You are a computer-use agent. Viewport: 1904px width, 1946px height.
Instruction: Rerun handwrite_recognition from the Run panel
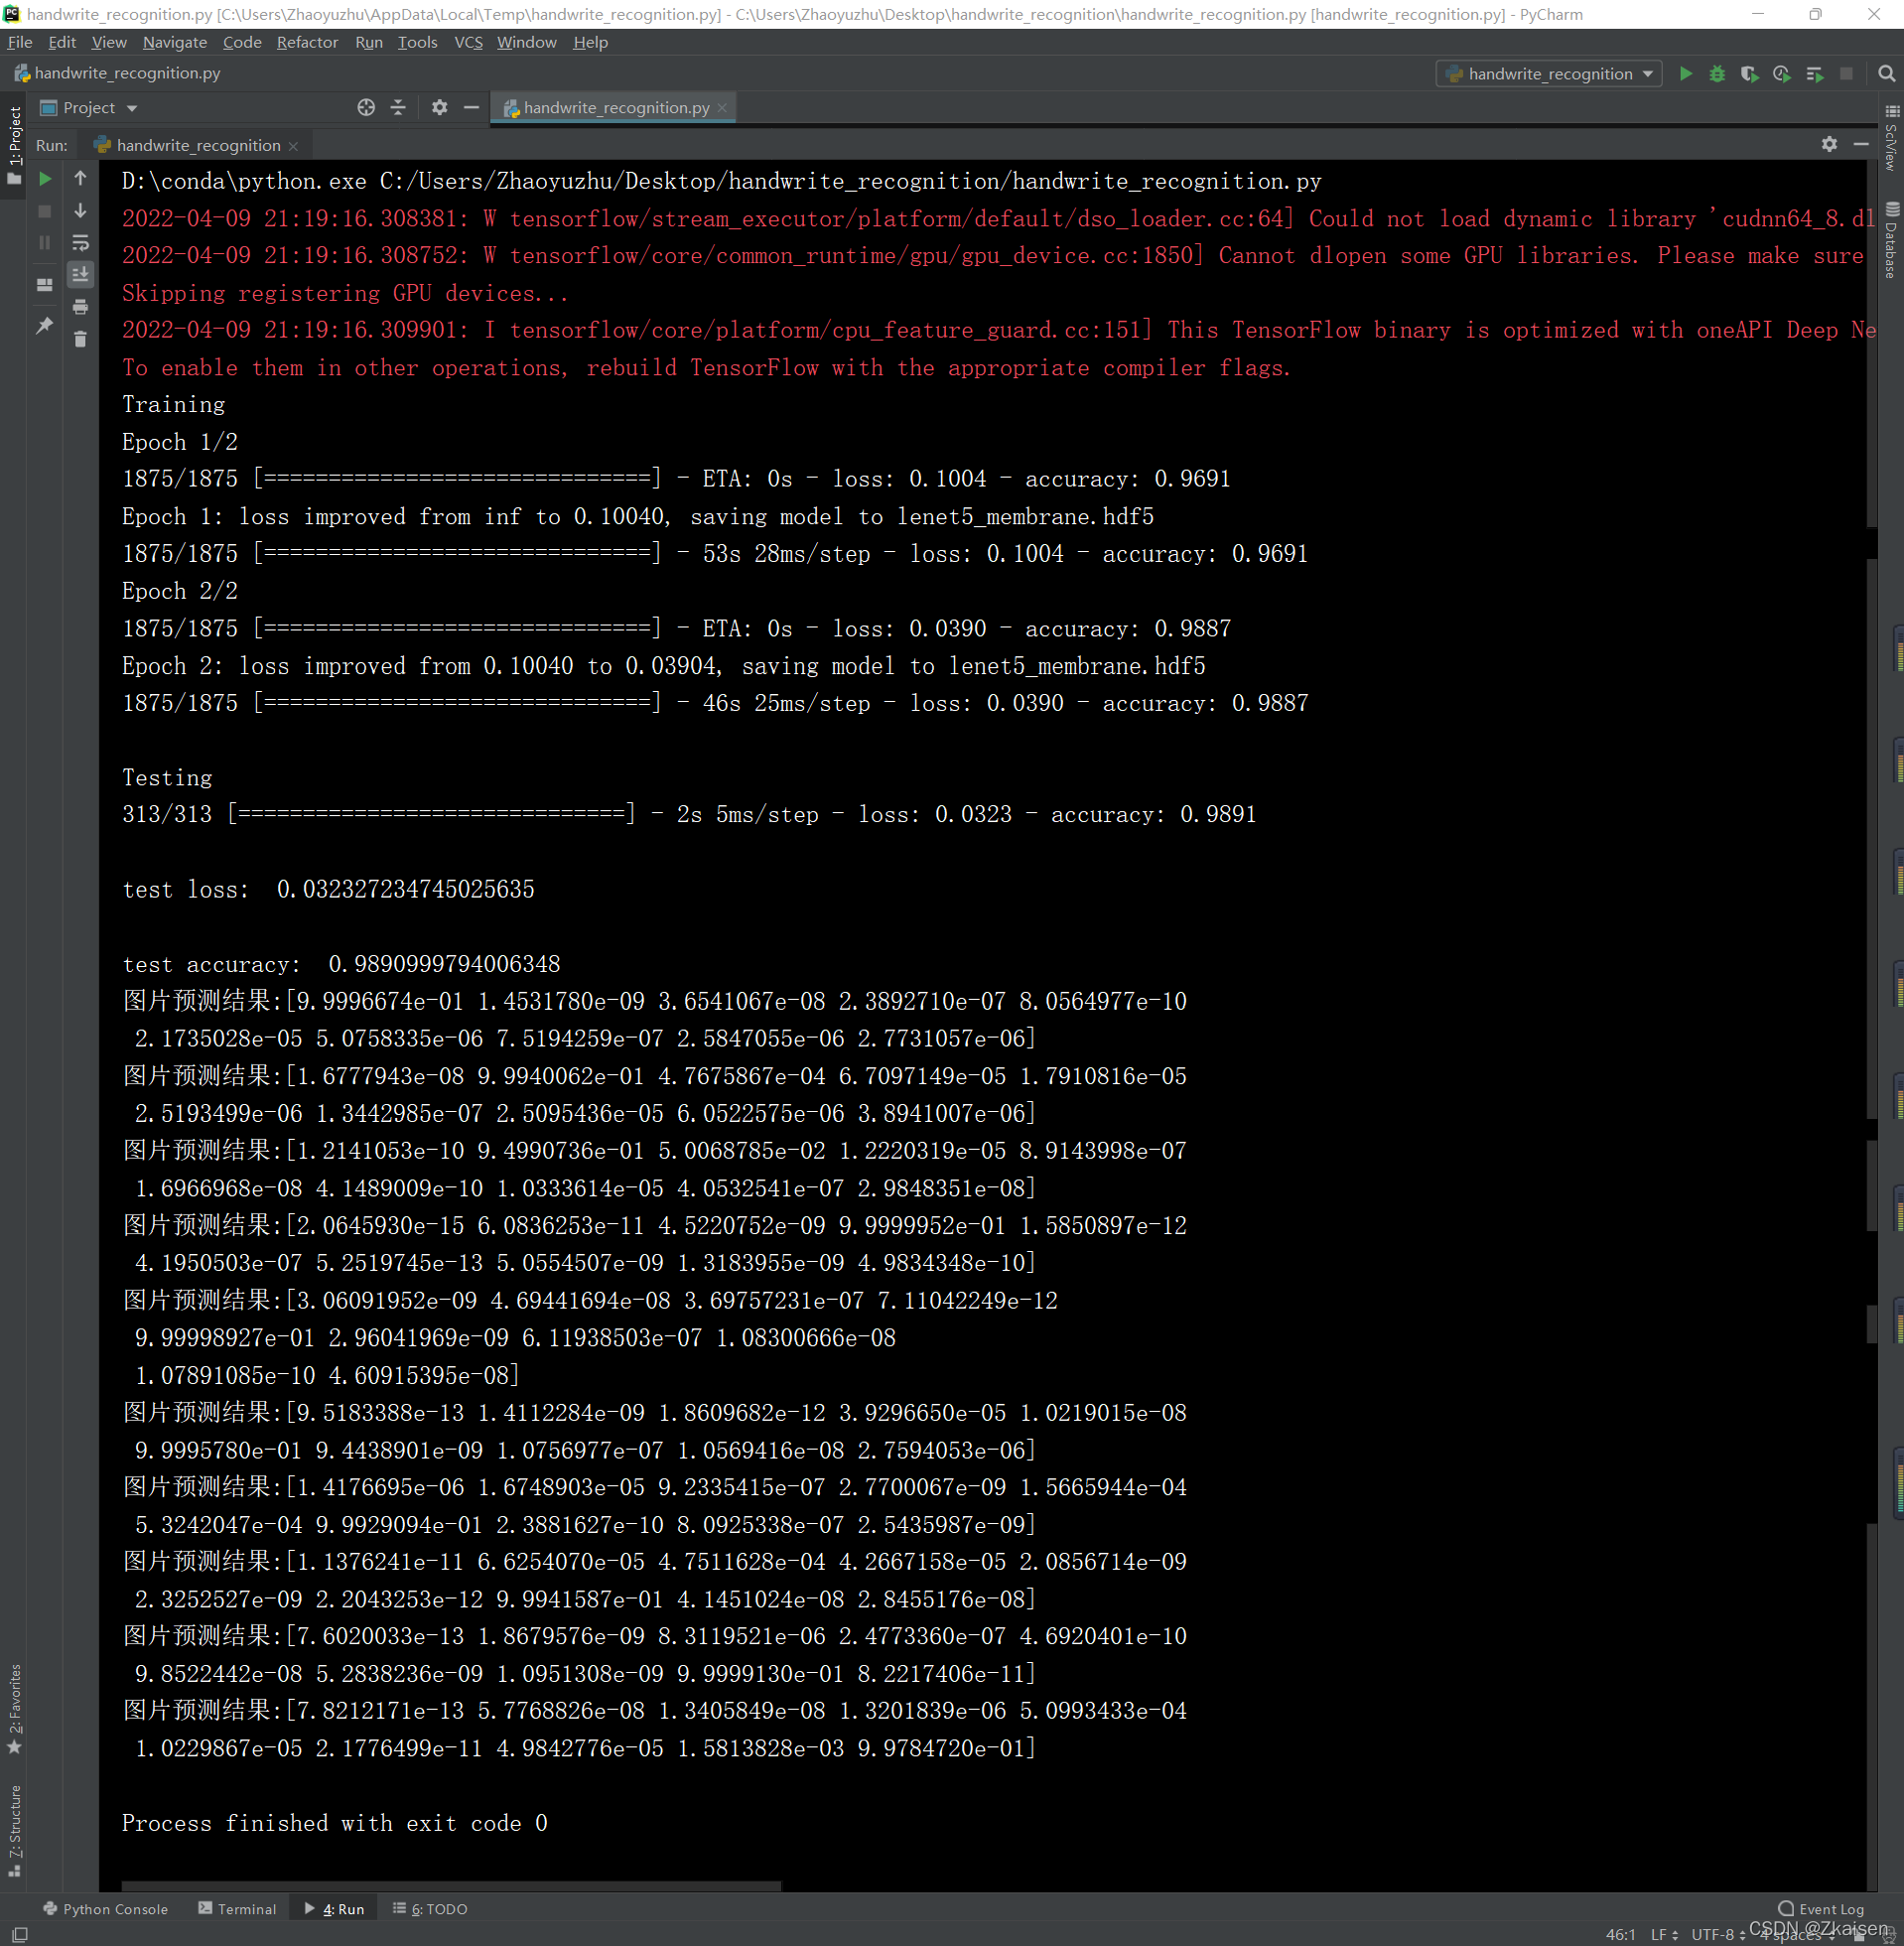pyautogui.click(x=45, y=179)
